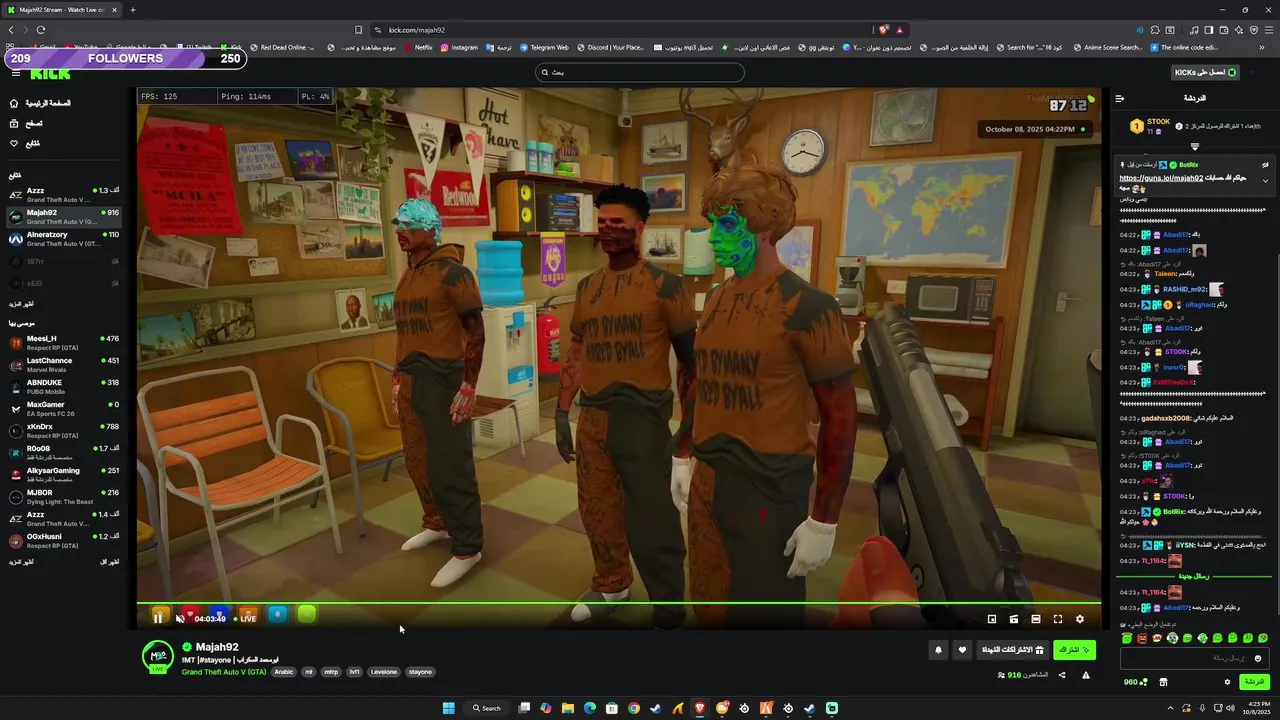Open Alneratzory channel in sidebar
Image resolution: width=1280 pixels, height=720 pixels.
64,239
